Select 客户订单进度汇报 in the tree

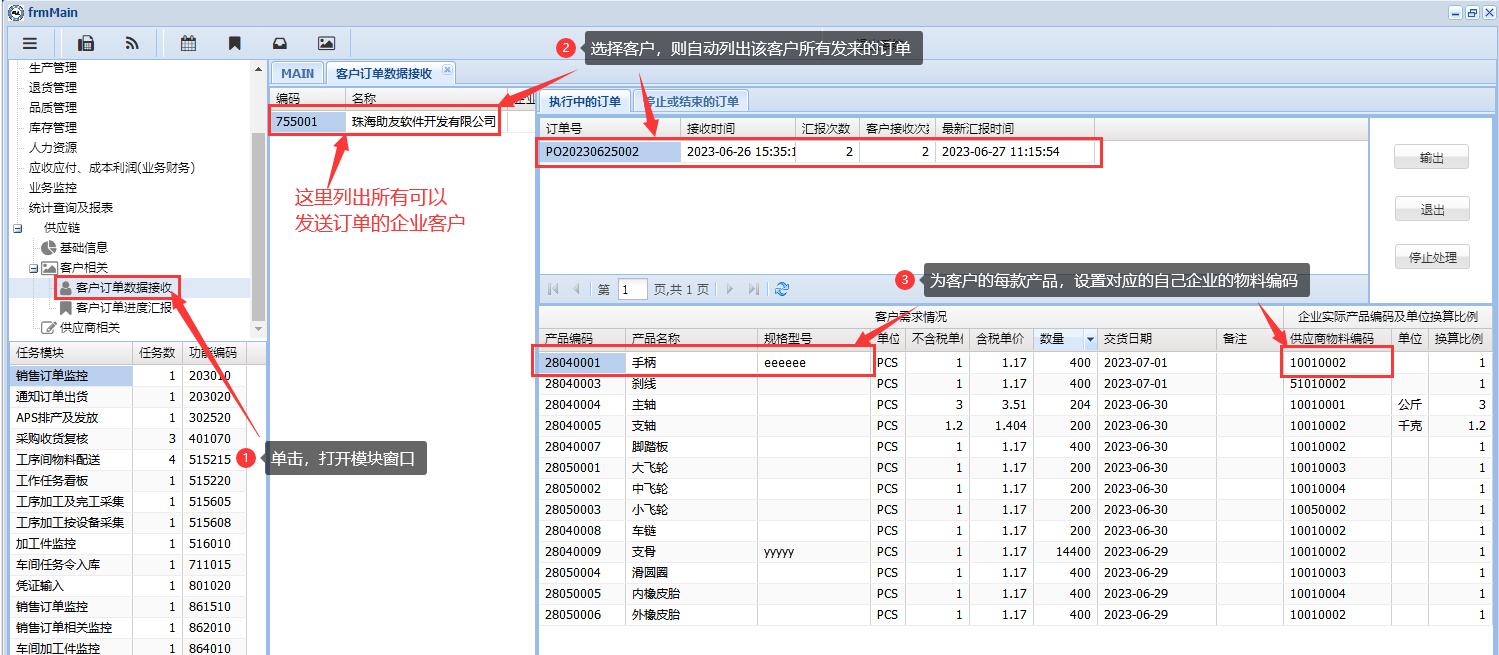124,308
